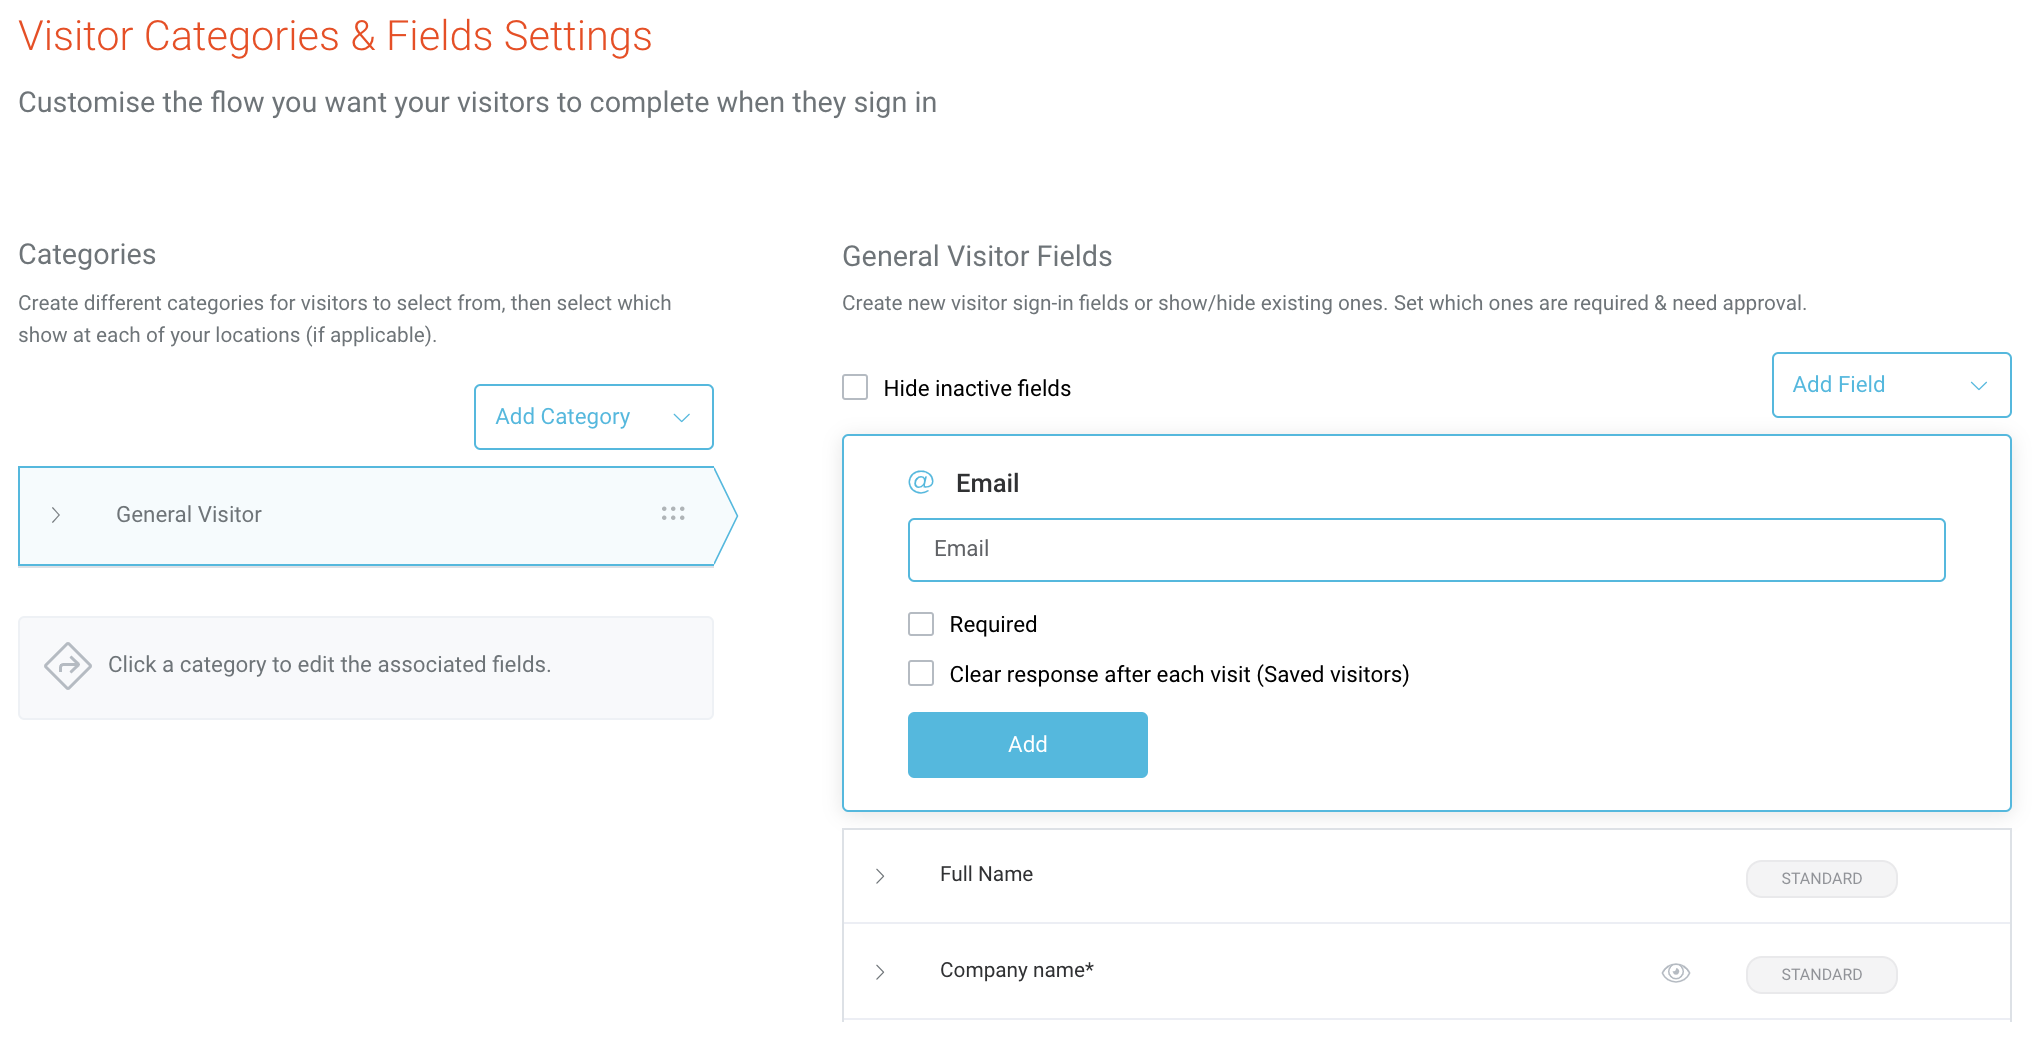Click the direction sign icon in hint box
The height and width of the screenshot is (1040, 2036).
click(x=68, y=665)
